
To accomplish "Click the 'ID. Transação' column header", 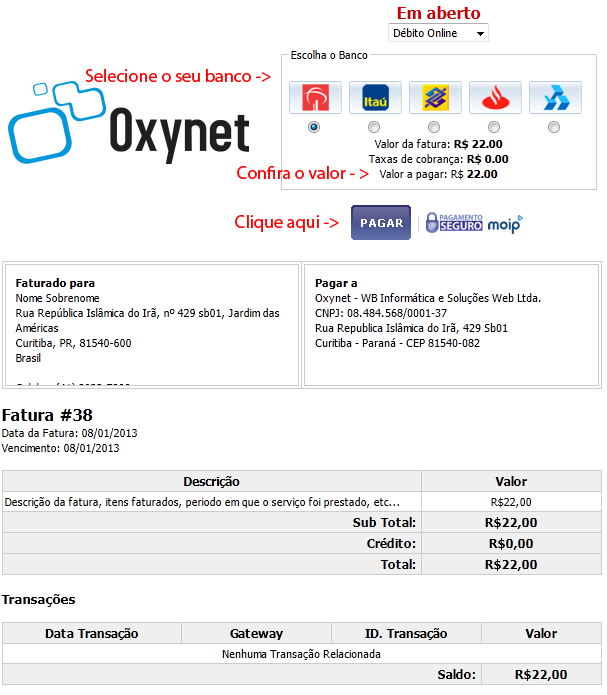I will [406, 633].
